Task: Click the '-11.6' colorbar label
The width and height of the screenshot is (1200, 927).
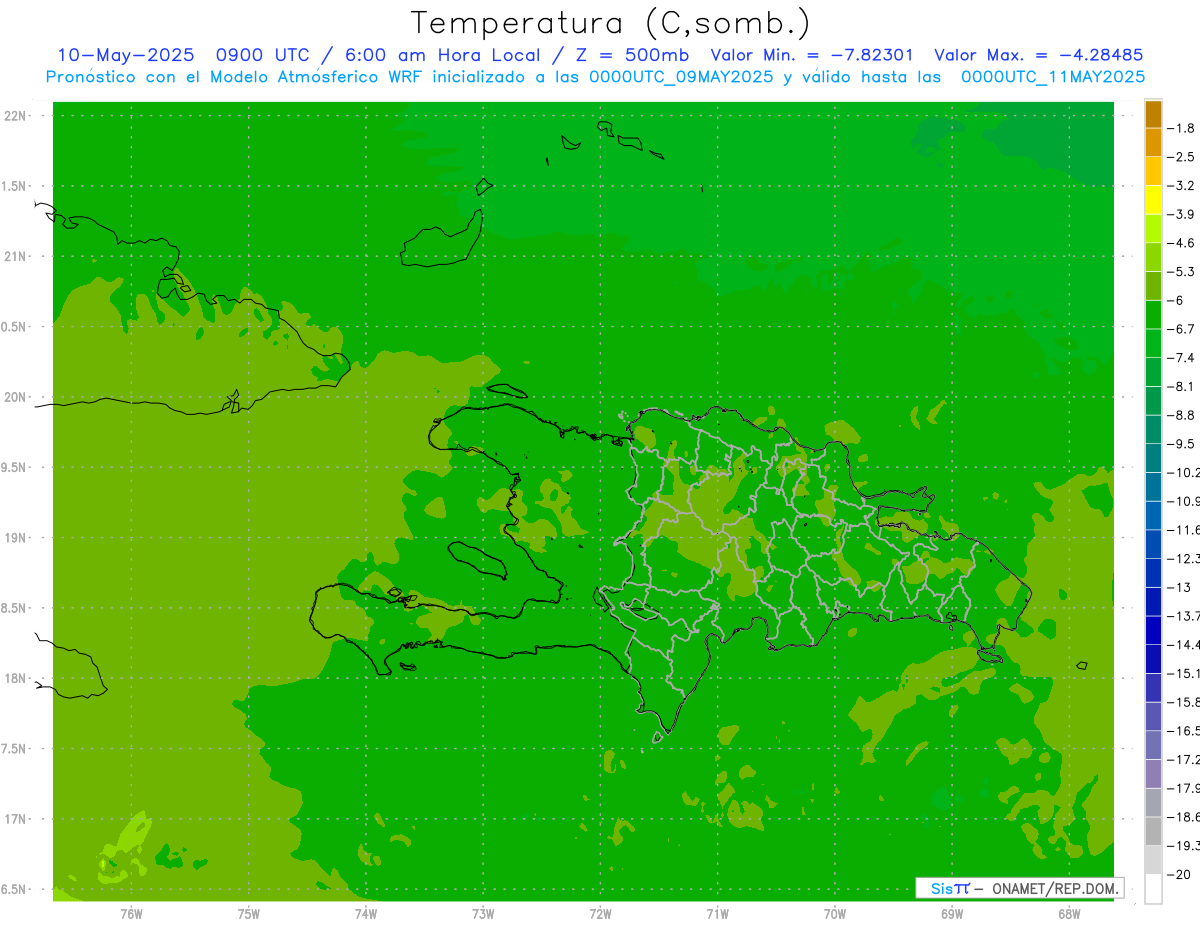Action: point(1183,530)
